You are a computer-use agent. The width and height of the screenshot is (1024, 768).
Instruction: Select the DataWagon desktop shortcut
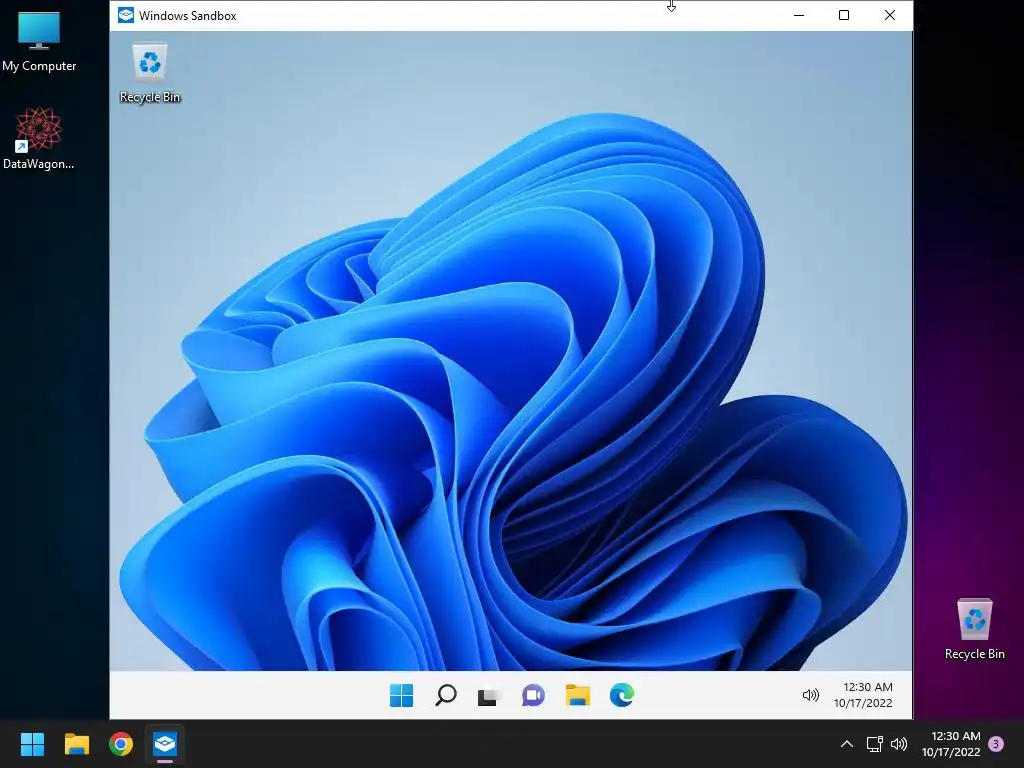(39, 139)
